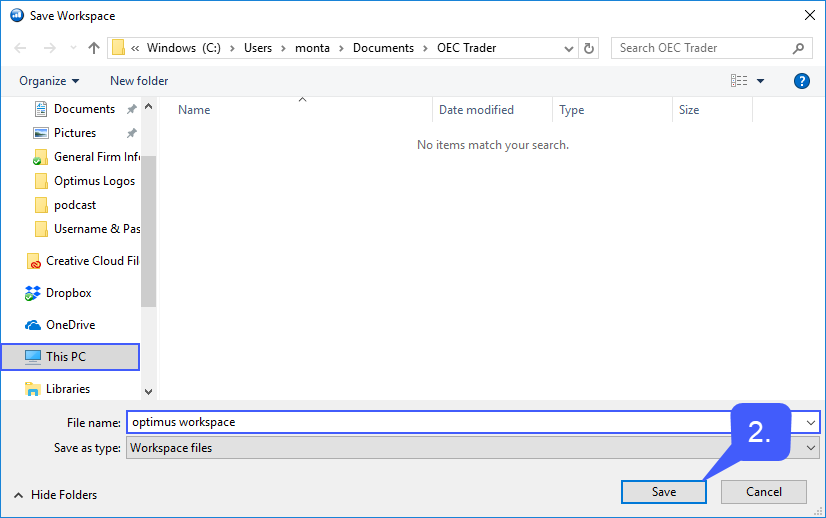Viewport: 826px width, 518px height.
Task: Open the view options dropdown arrow
Action: tap(760, 81)
